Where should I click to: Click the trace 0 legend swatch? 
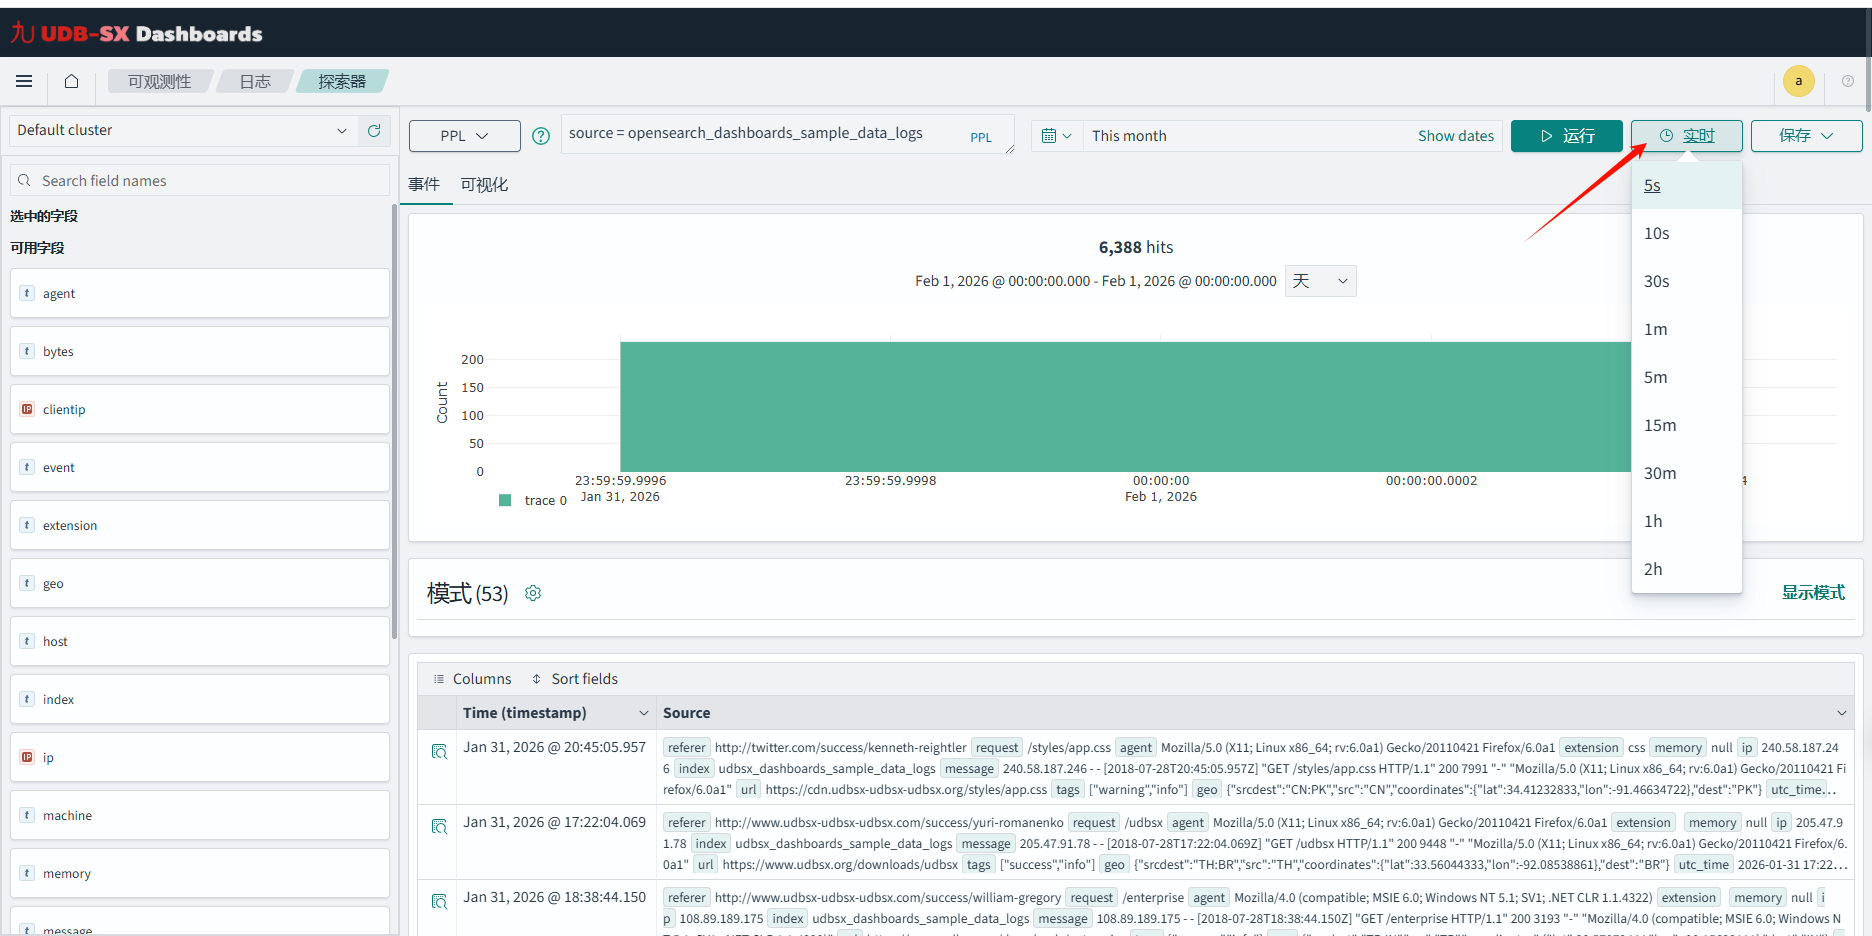505,500
